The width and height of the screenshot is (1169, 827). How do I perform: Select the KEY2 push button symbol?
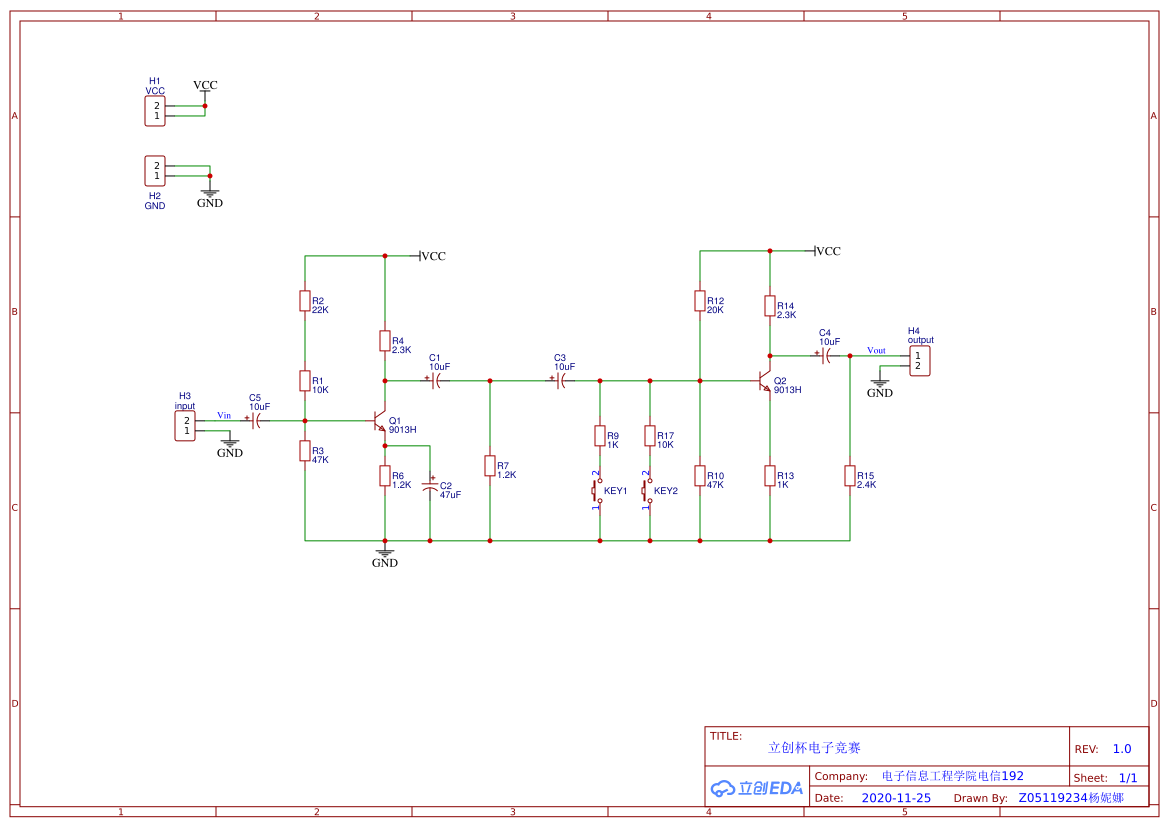(x=648, y=491)
